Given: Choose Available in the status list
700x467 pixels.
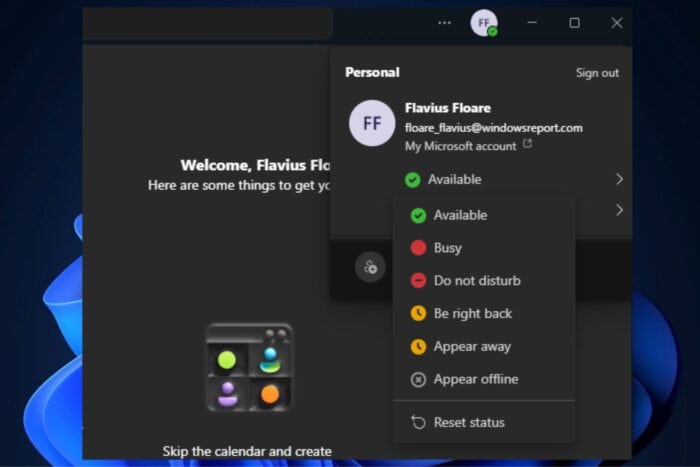Looking at the screenshot, I should [483, 215].
